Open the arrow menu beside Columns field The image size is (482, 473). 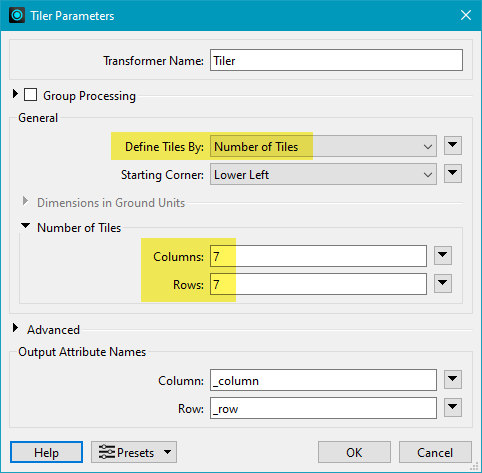point(443,256)
